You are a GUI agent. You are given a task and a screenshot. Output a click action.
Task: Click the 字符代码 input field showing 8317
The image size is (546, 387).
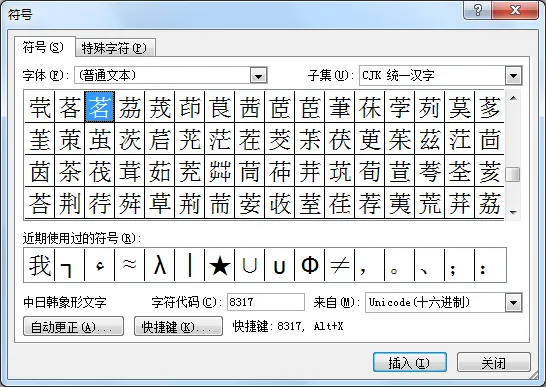[x=266, y=302]
